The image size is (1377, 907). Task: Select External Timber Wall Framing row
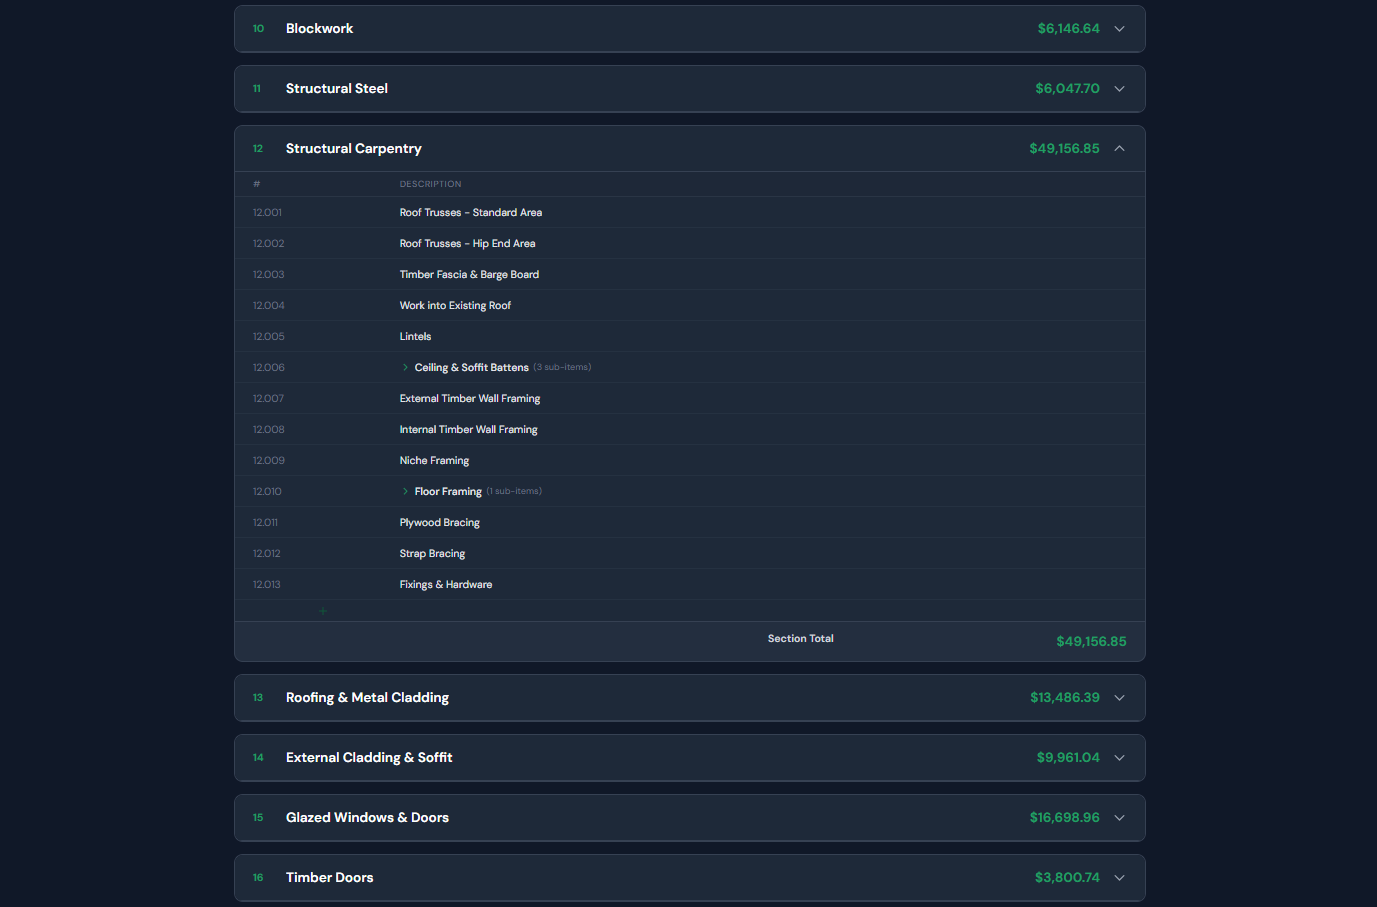point(690,399)
